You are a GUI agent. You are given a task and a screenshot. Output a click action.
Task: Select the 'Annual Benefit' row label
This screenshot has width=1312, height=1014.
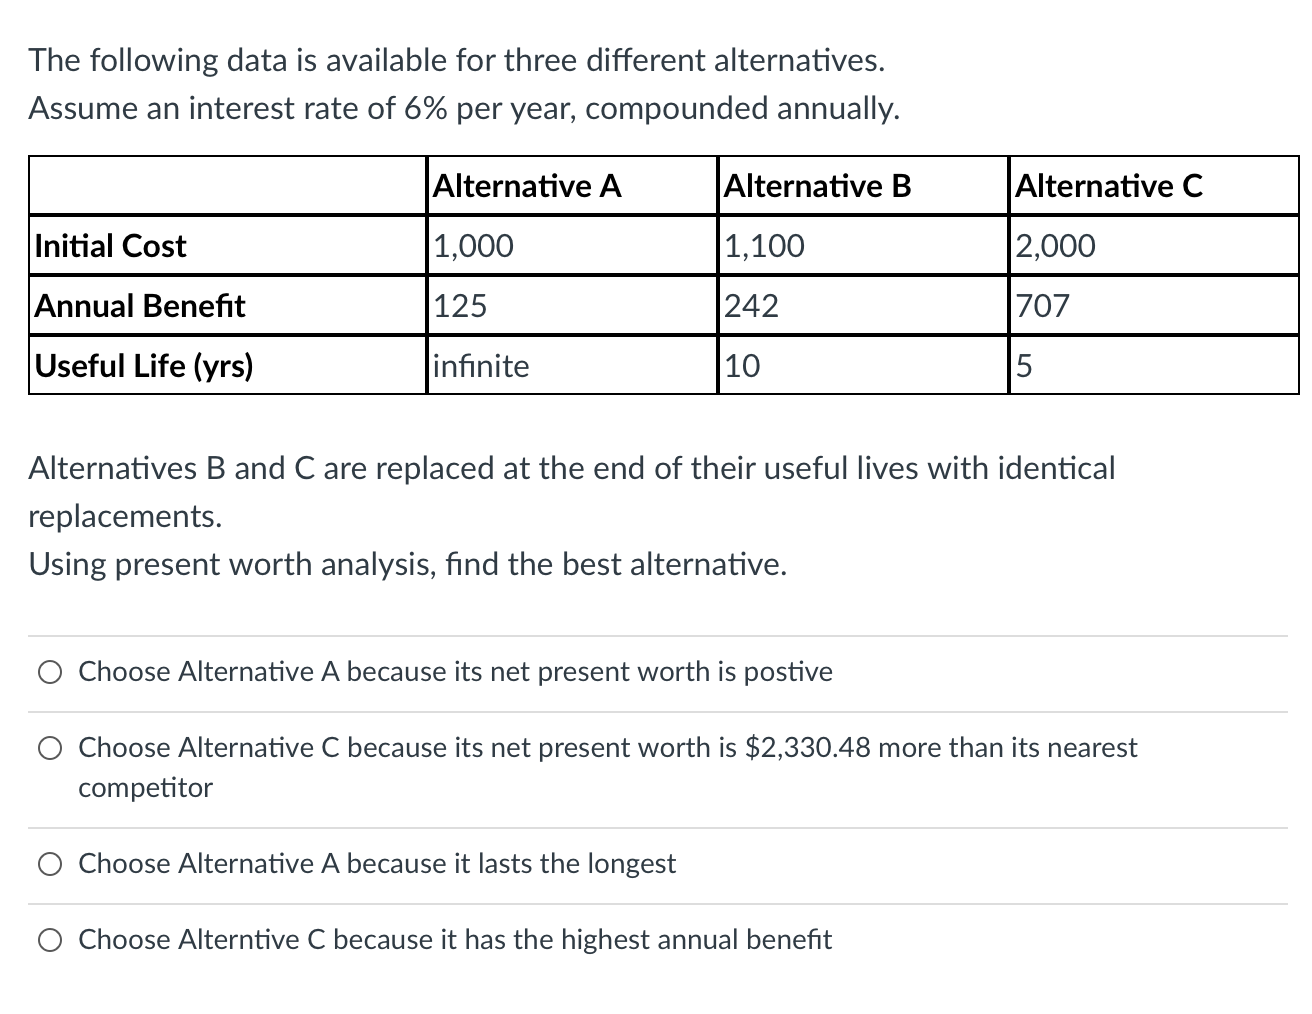click(x=140, y=306)
